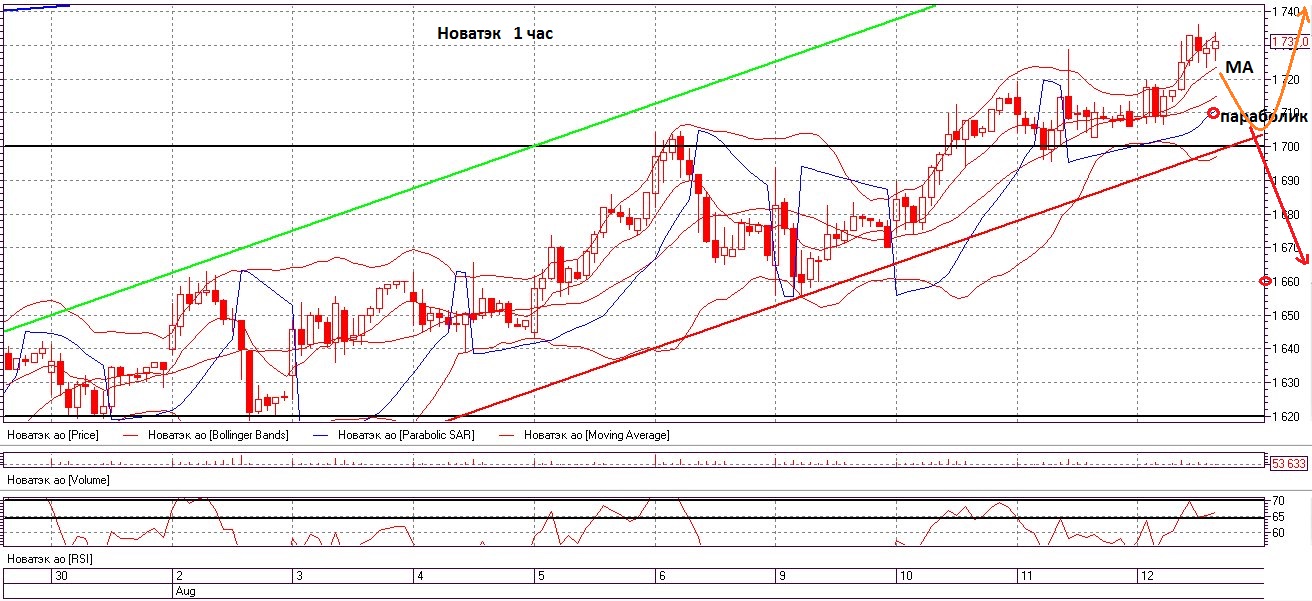Click the 'MA' annotation label
The height and width of the screenshot is (601, 1312).
pyautogui.click(x=1239, y=67)
